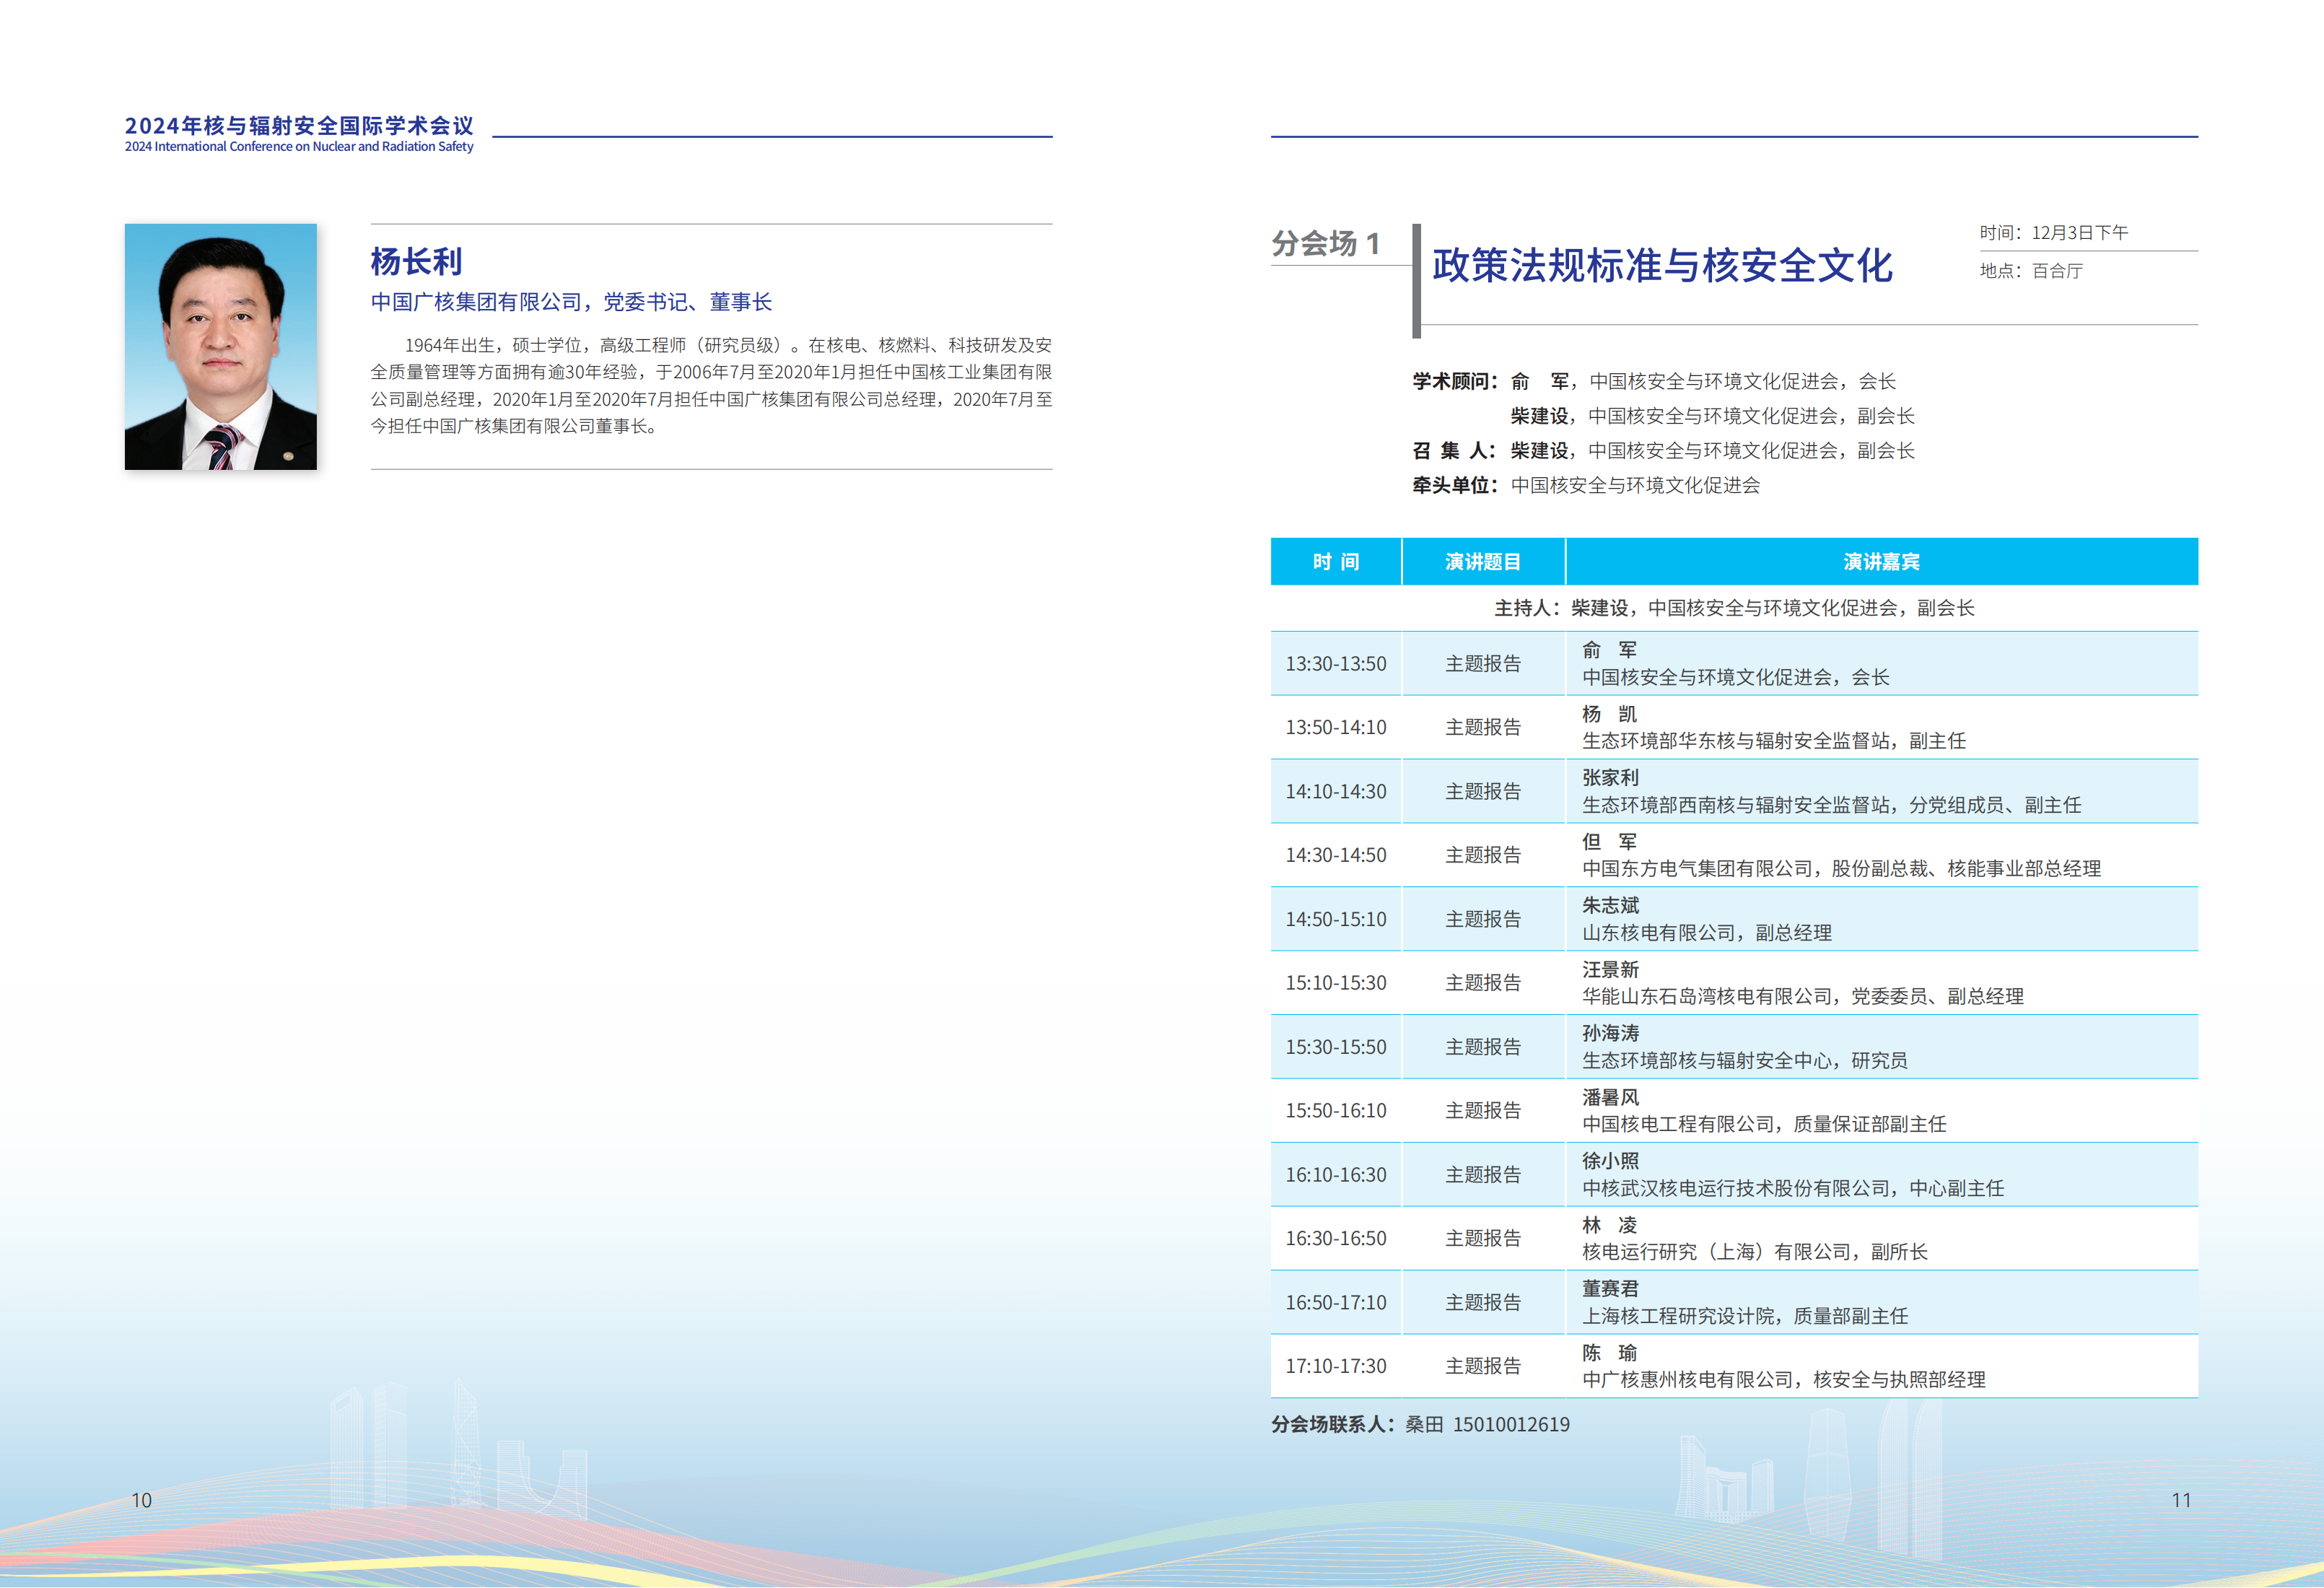The image size is (2324, 1588).
Task: Click the time cell 13:30-13:50
Action: [1336, 664]
